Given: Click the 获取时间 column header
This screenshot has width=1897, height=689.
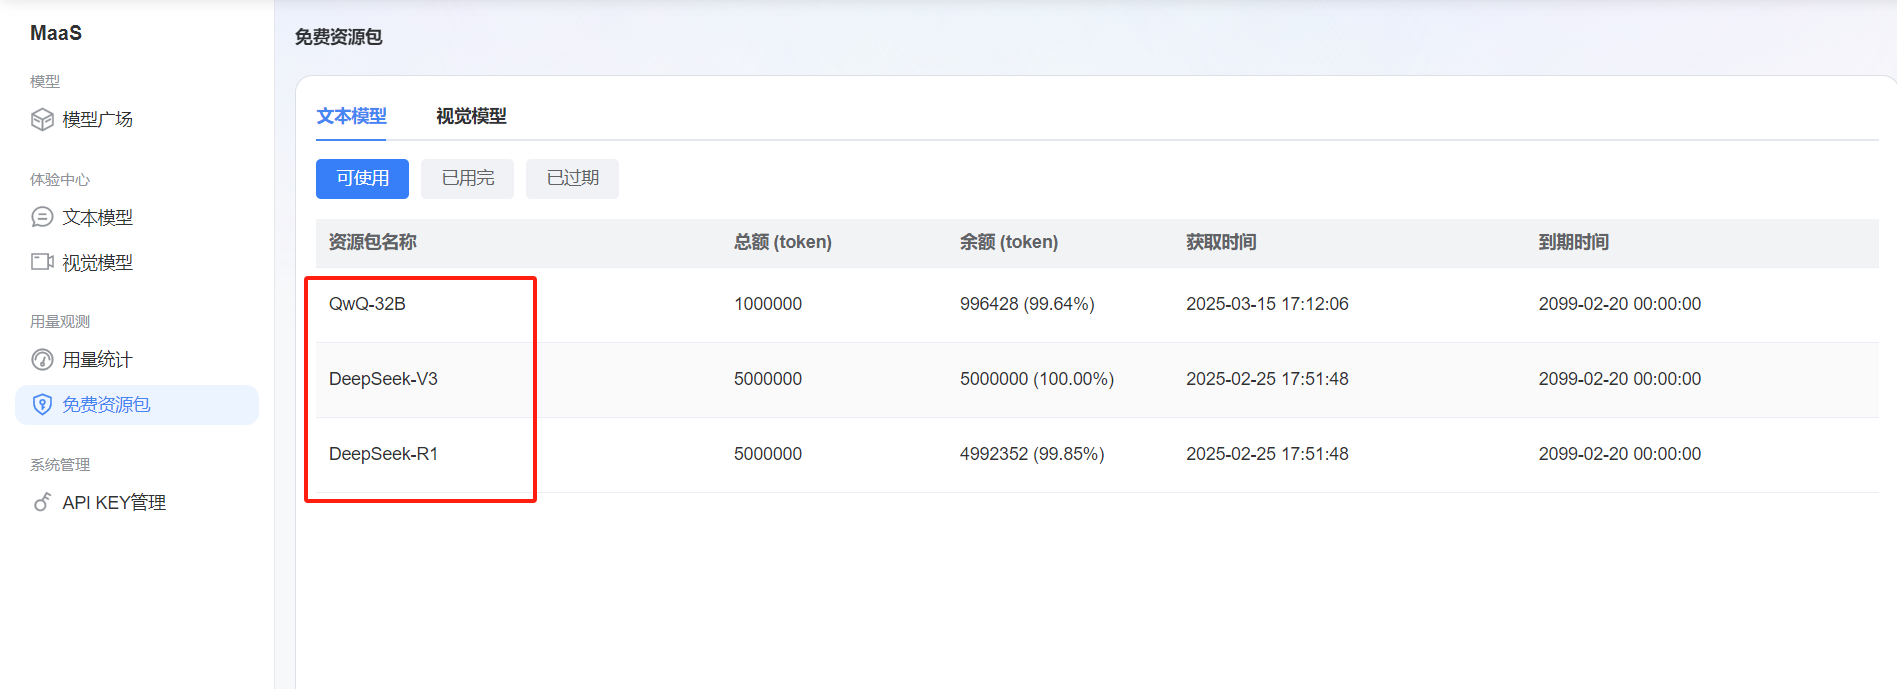Looking at the screenshot, I should (x=1221, y=242).
